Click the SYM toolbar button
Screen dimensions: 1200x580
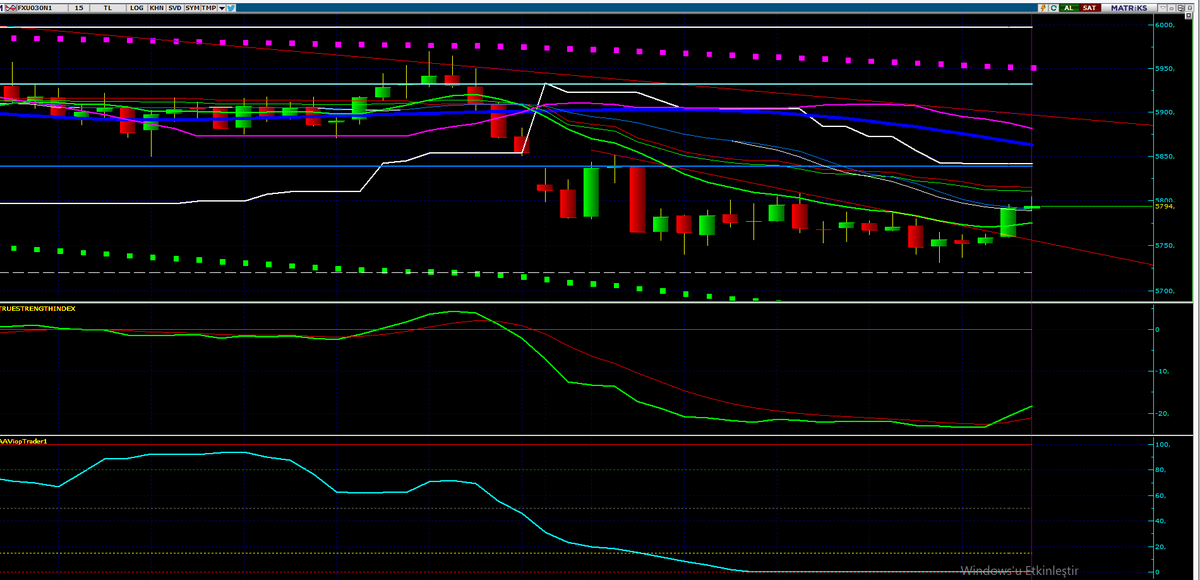(x=192, y=8)
